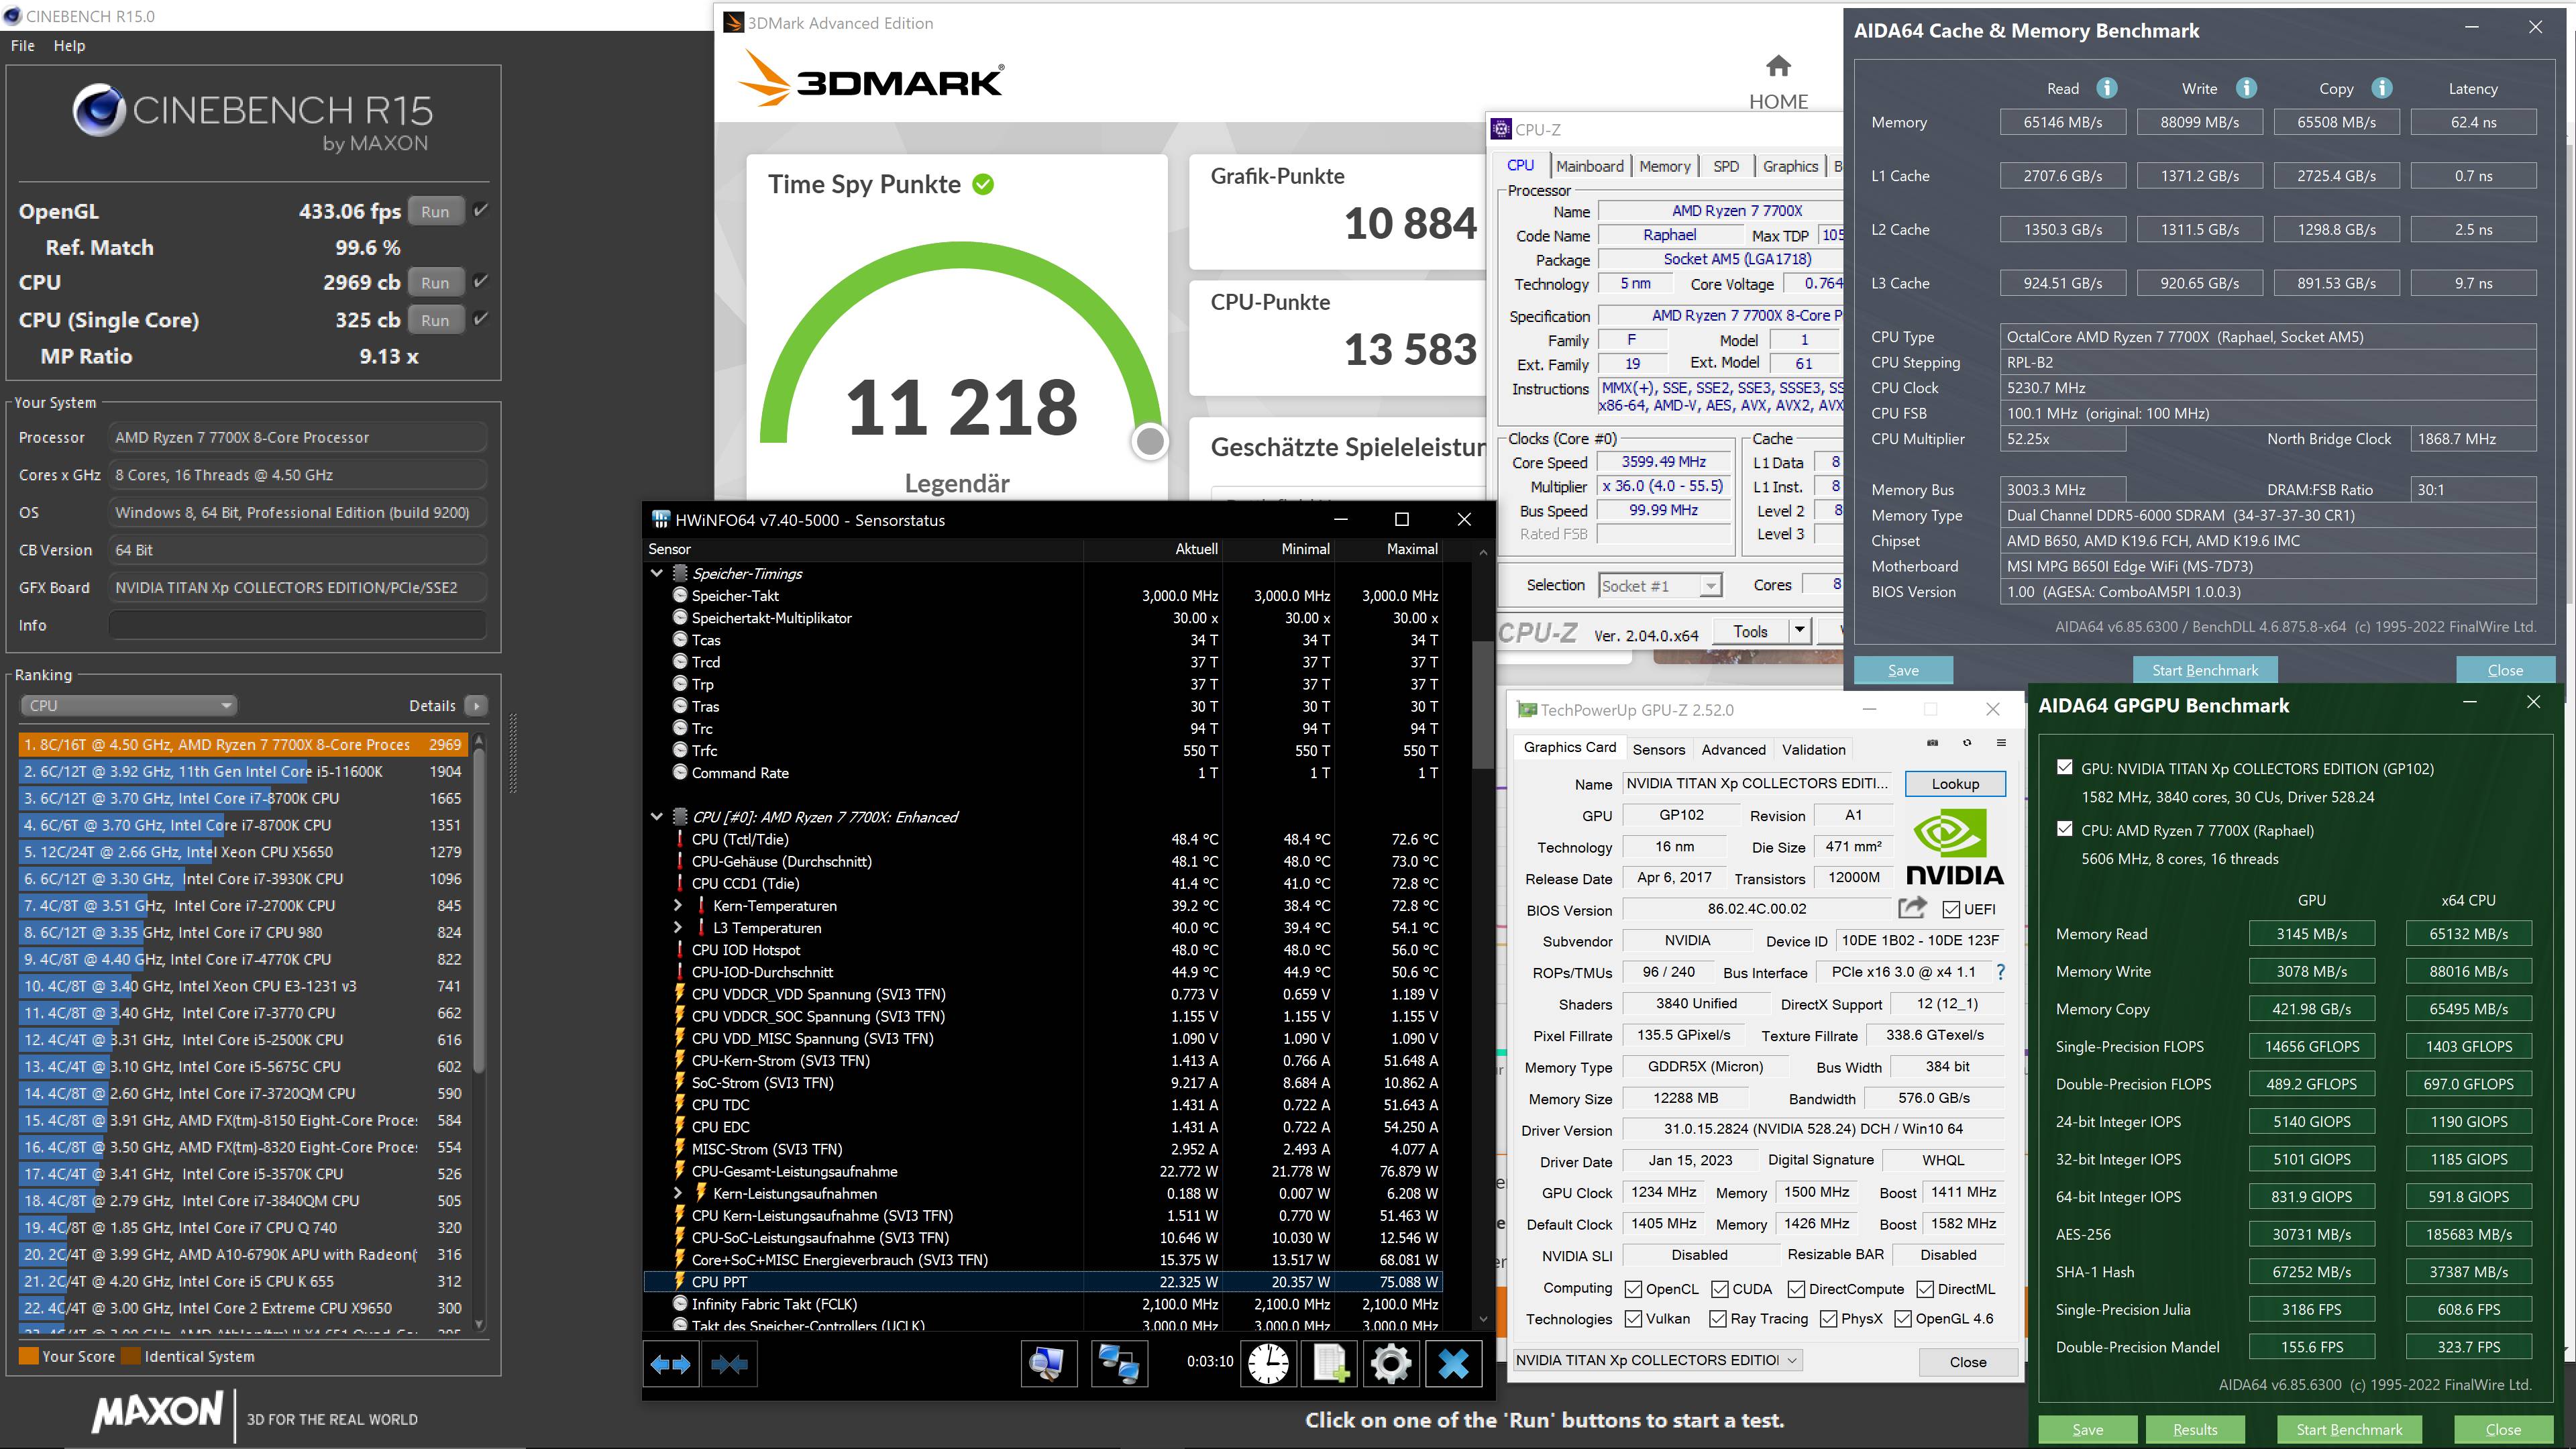The image size is (2576, 1449).
Task: Click GPU-Z bus interface question mark
Action: click(2000, 972)
